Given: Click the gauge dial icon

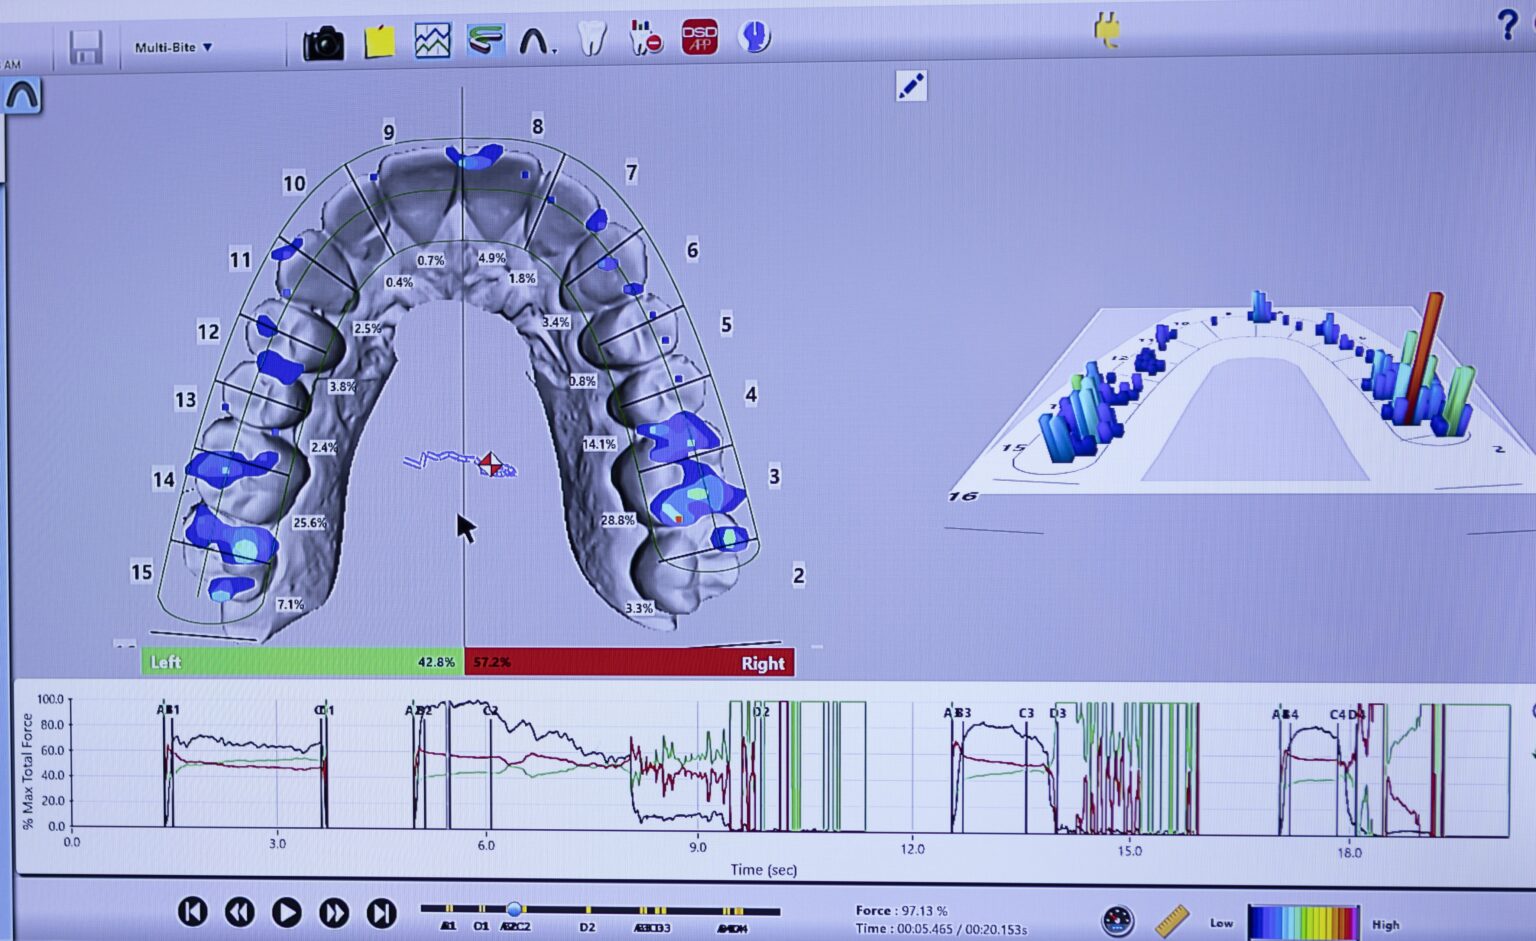Looking at the screenshot, I should [1117, 920].
